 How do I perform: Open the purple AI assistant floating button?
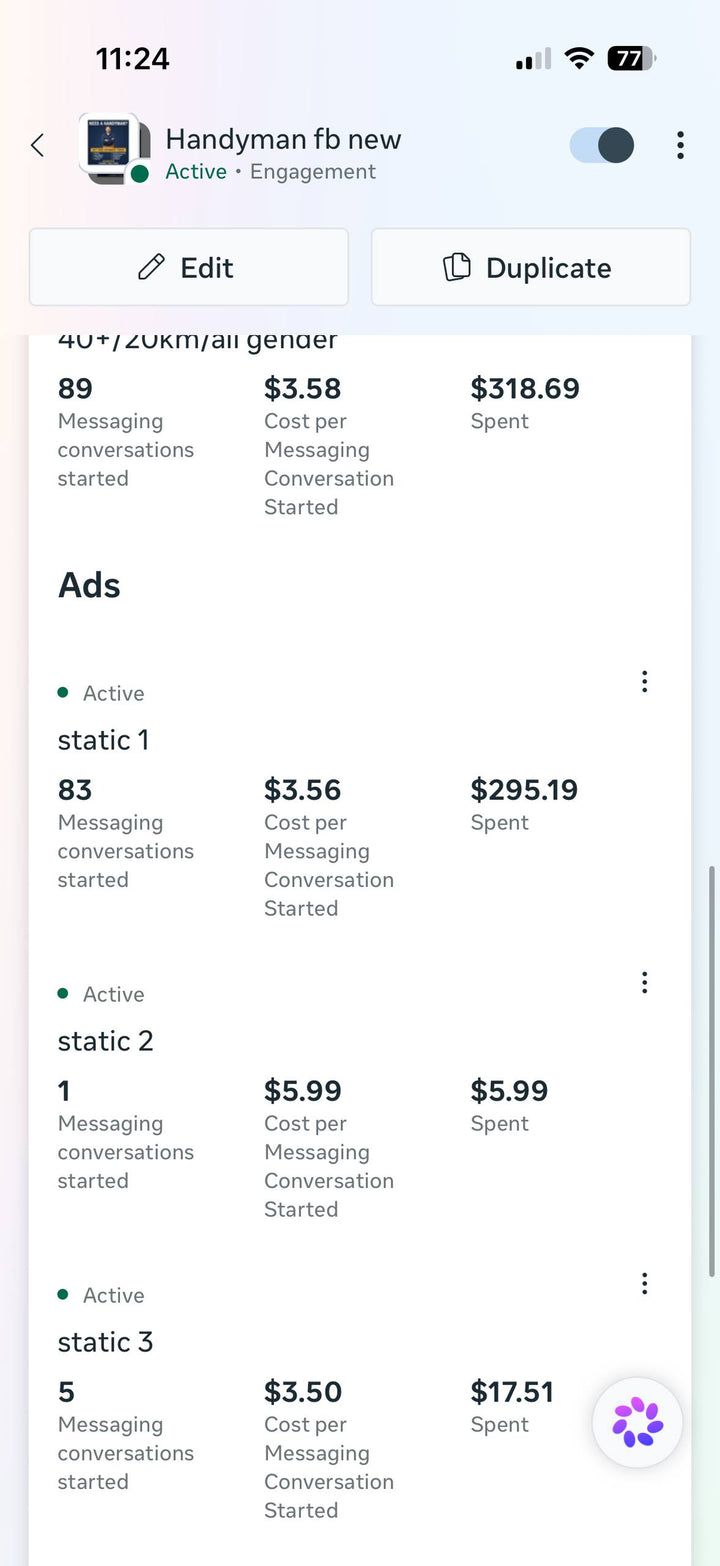pos(638,1422)
